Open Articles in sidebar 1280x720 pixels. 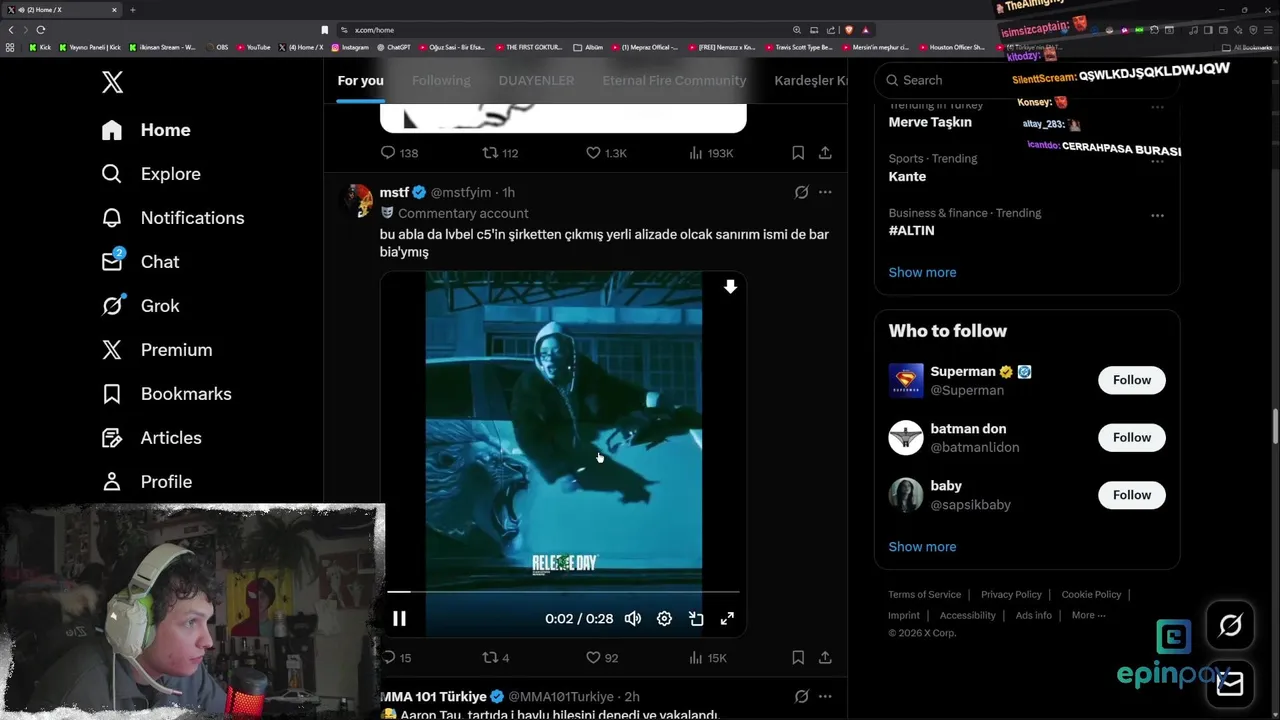coord(151,438)
